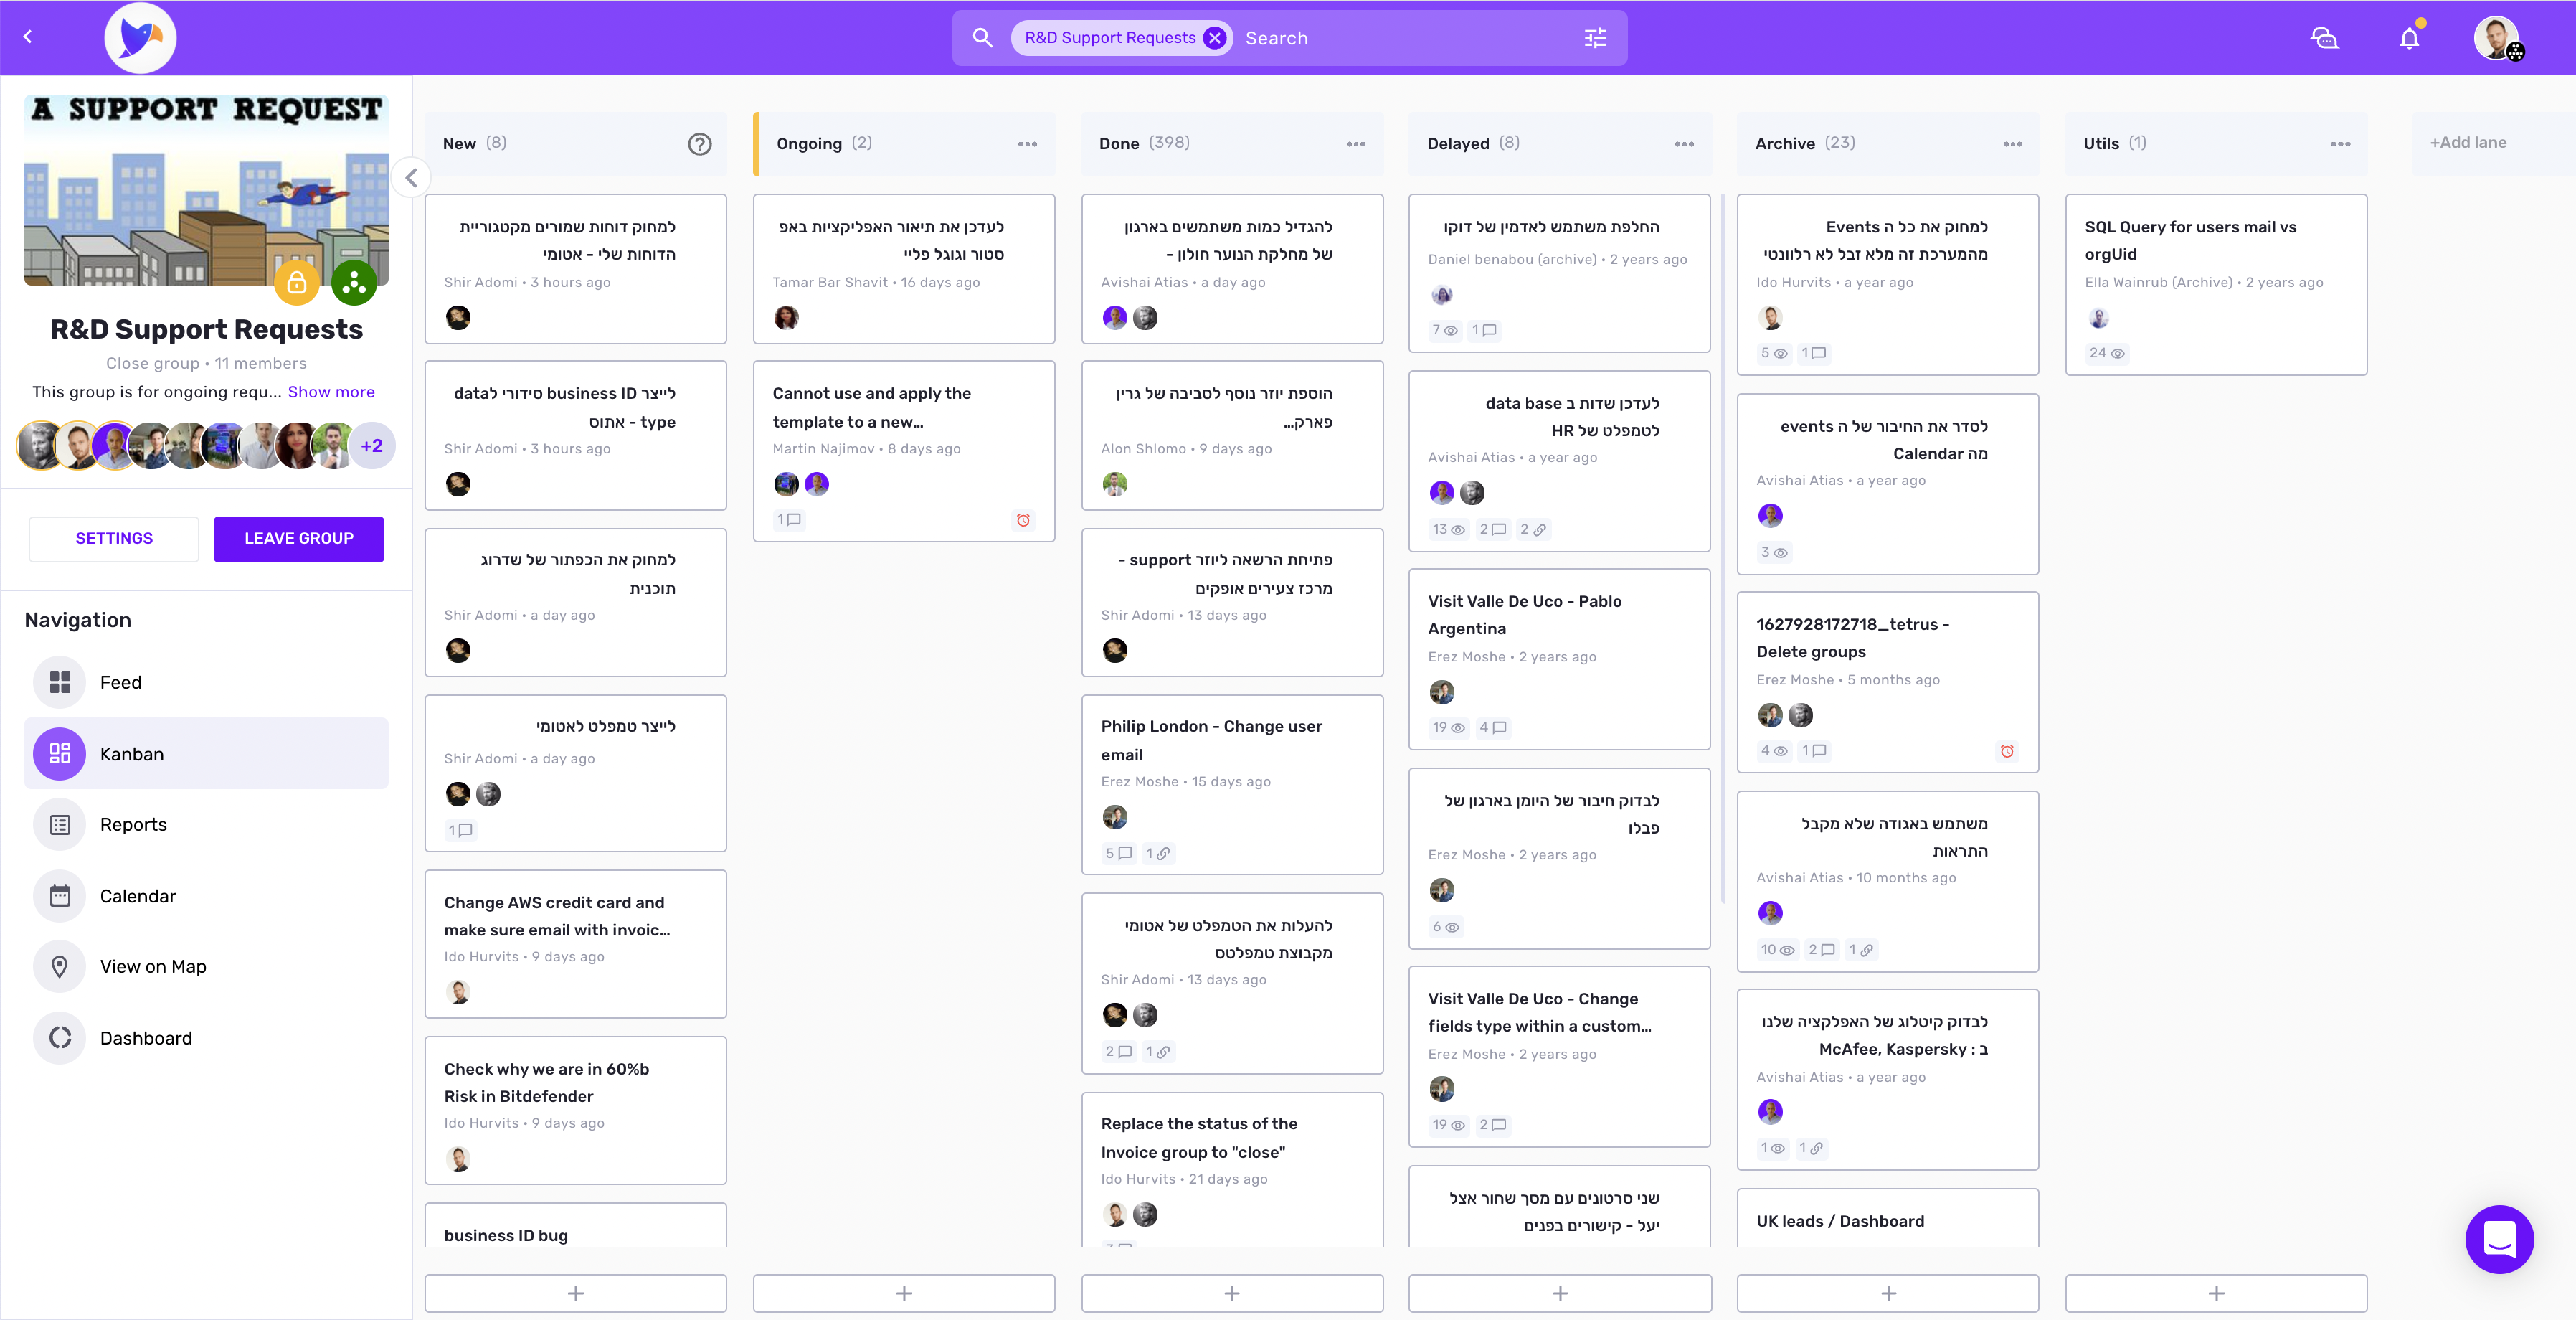Open the Archive lane three-dot menu

click(x=2012, y=144)
